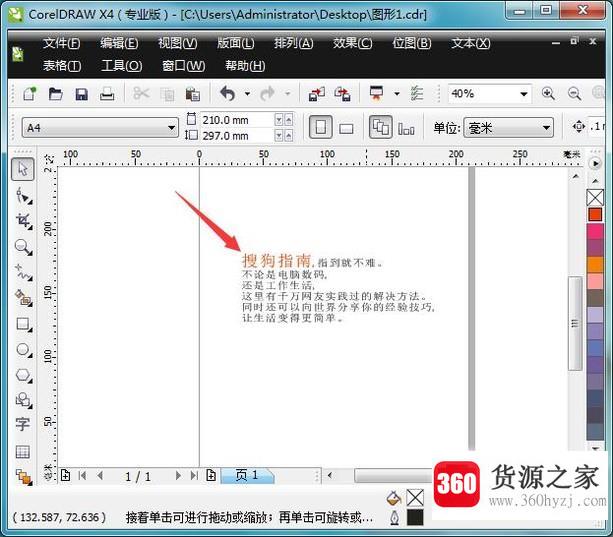Go to the next page arrow
Screen dimensions: 613x537
click(x=178, y=476)
